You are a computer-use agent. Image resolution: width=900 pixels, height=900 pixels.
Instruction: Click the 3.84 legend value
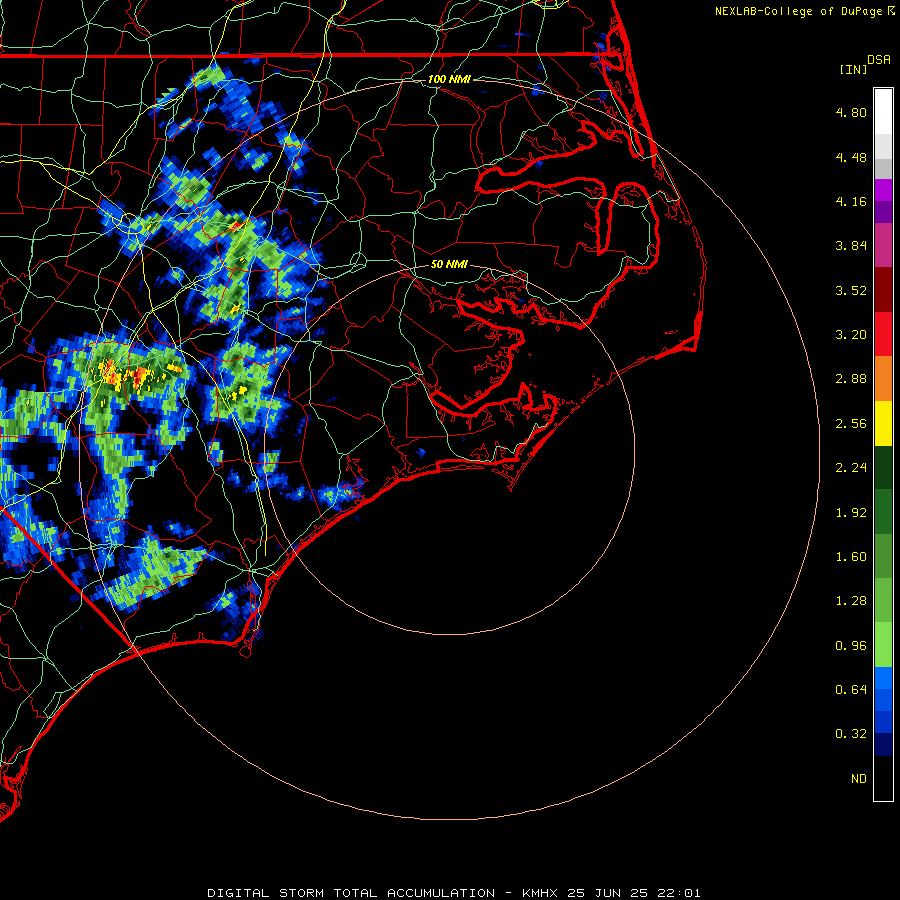851,245
